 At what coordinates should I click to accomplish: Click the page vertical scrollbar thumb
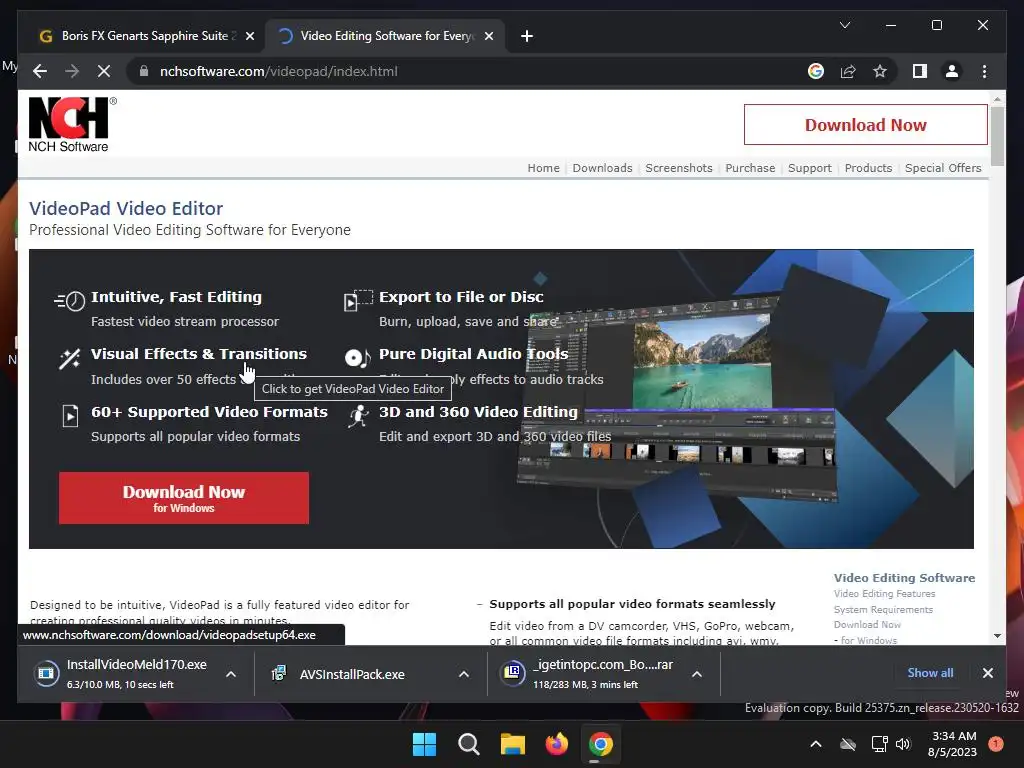tap(997, 136)
